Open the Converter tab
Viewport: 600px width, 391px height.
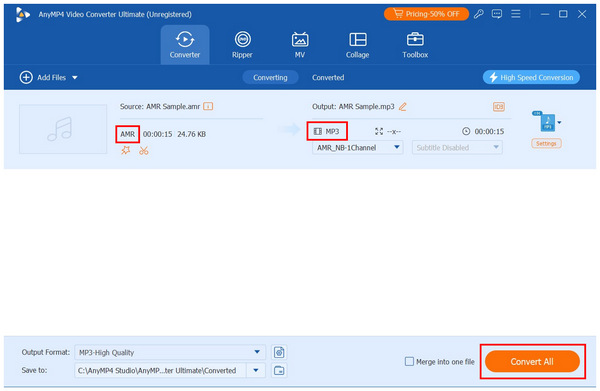coord(185,45)
